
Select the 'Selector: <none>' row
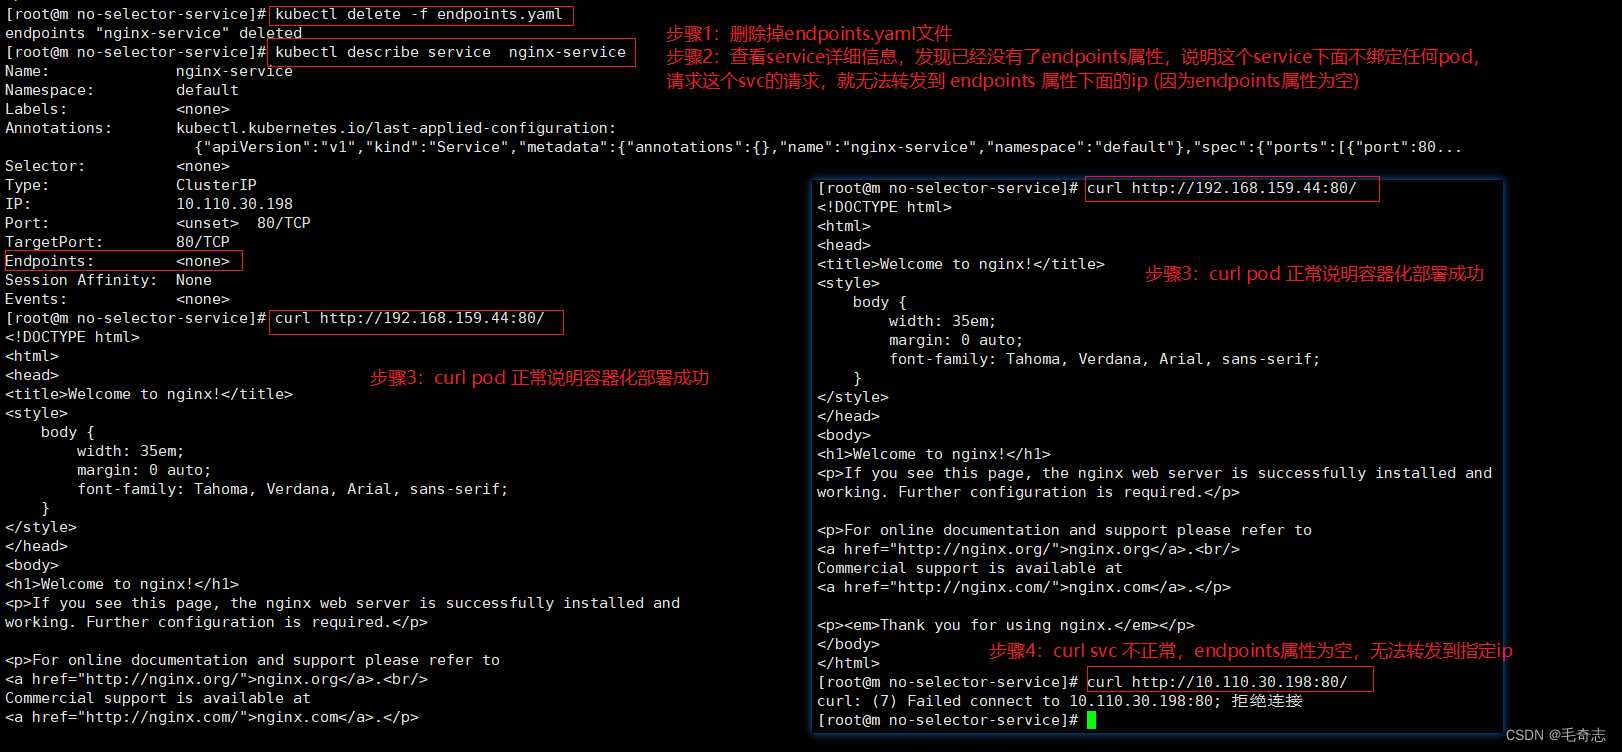point(117,166)
